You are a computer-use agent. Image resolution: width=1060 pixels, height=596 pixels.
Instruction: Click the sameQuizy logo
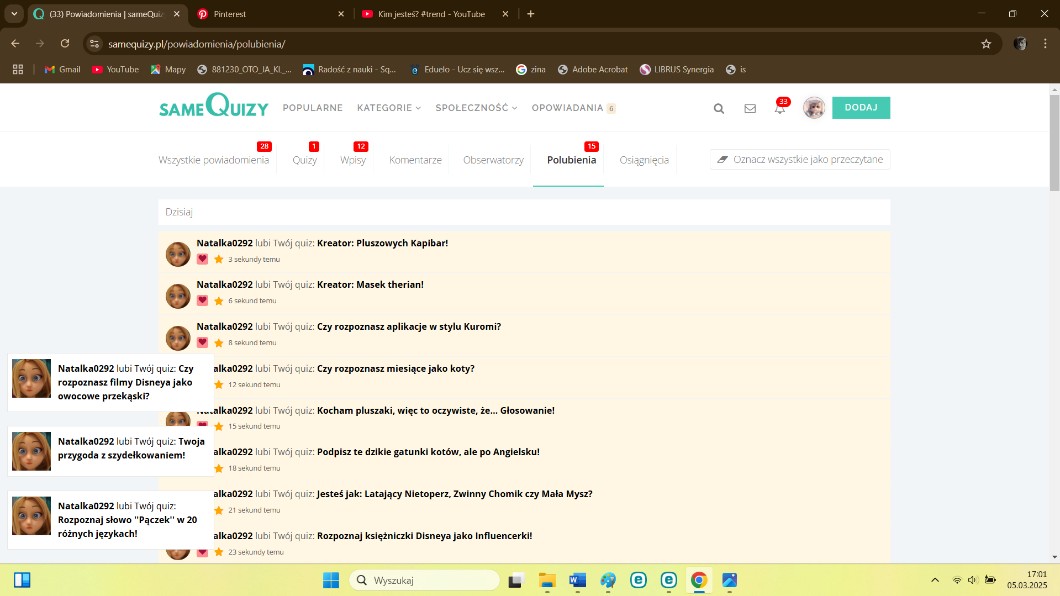213,106
